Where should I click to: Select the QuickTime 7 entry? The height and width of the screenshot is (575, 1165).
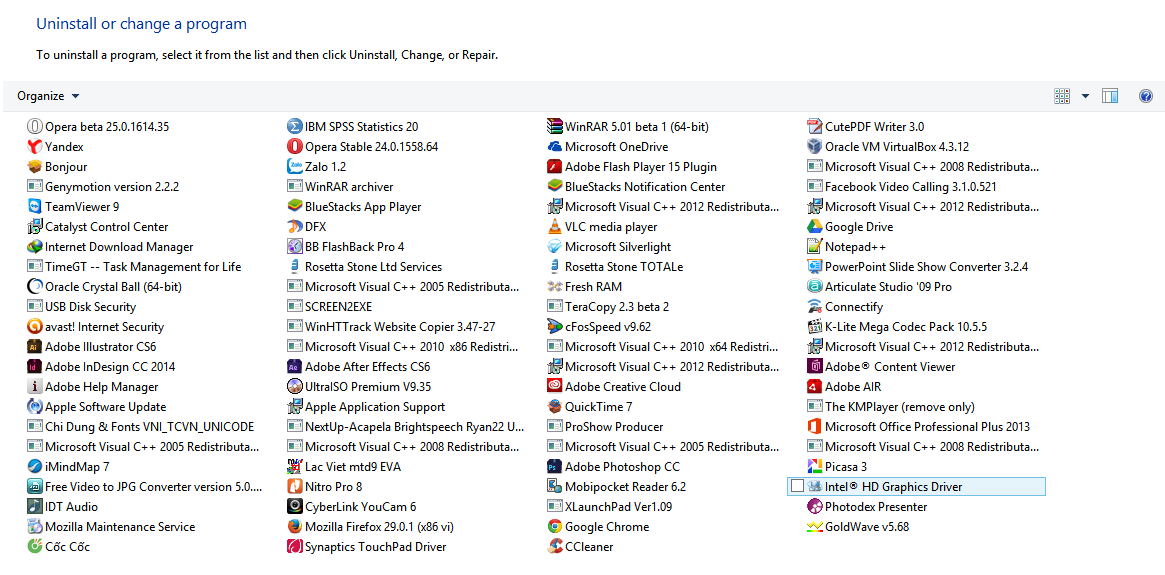[590, 407]
